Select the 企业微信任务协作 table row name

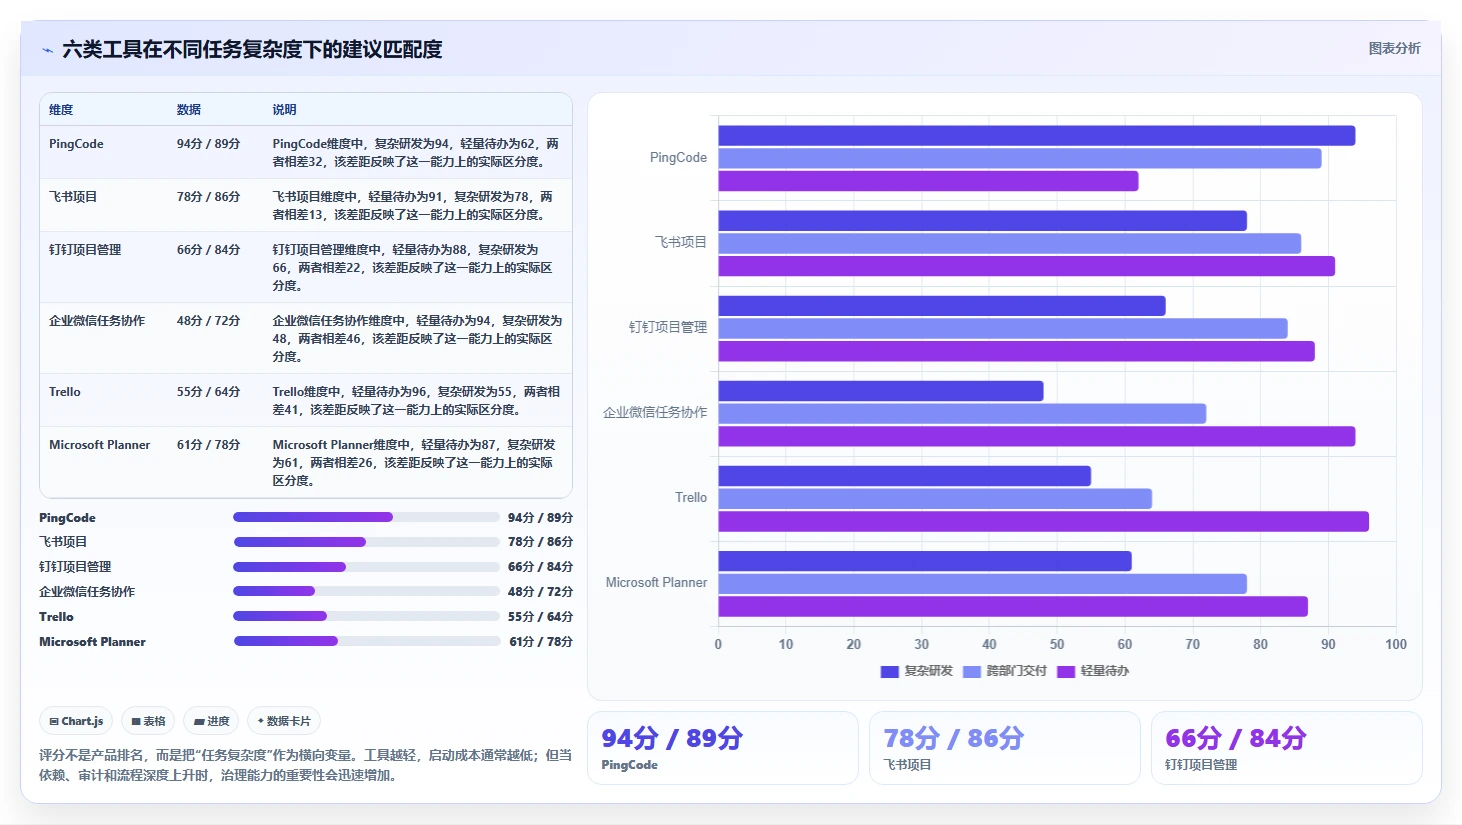pyautogui.click(x=97, y=321)
